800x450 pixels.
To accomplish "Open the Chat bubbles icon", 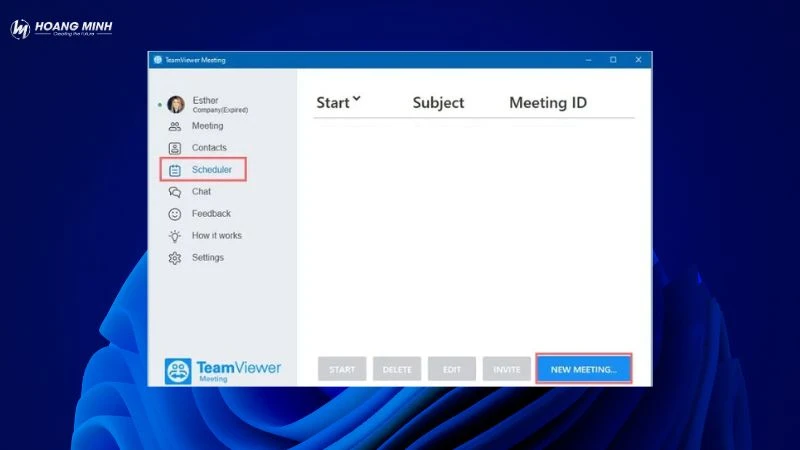I will (174, 192).
